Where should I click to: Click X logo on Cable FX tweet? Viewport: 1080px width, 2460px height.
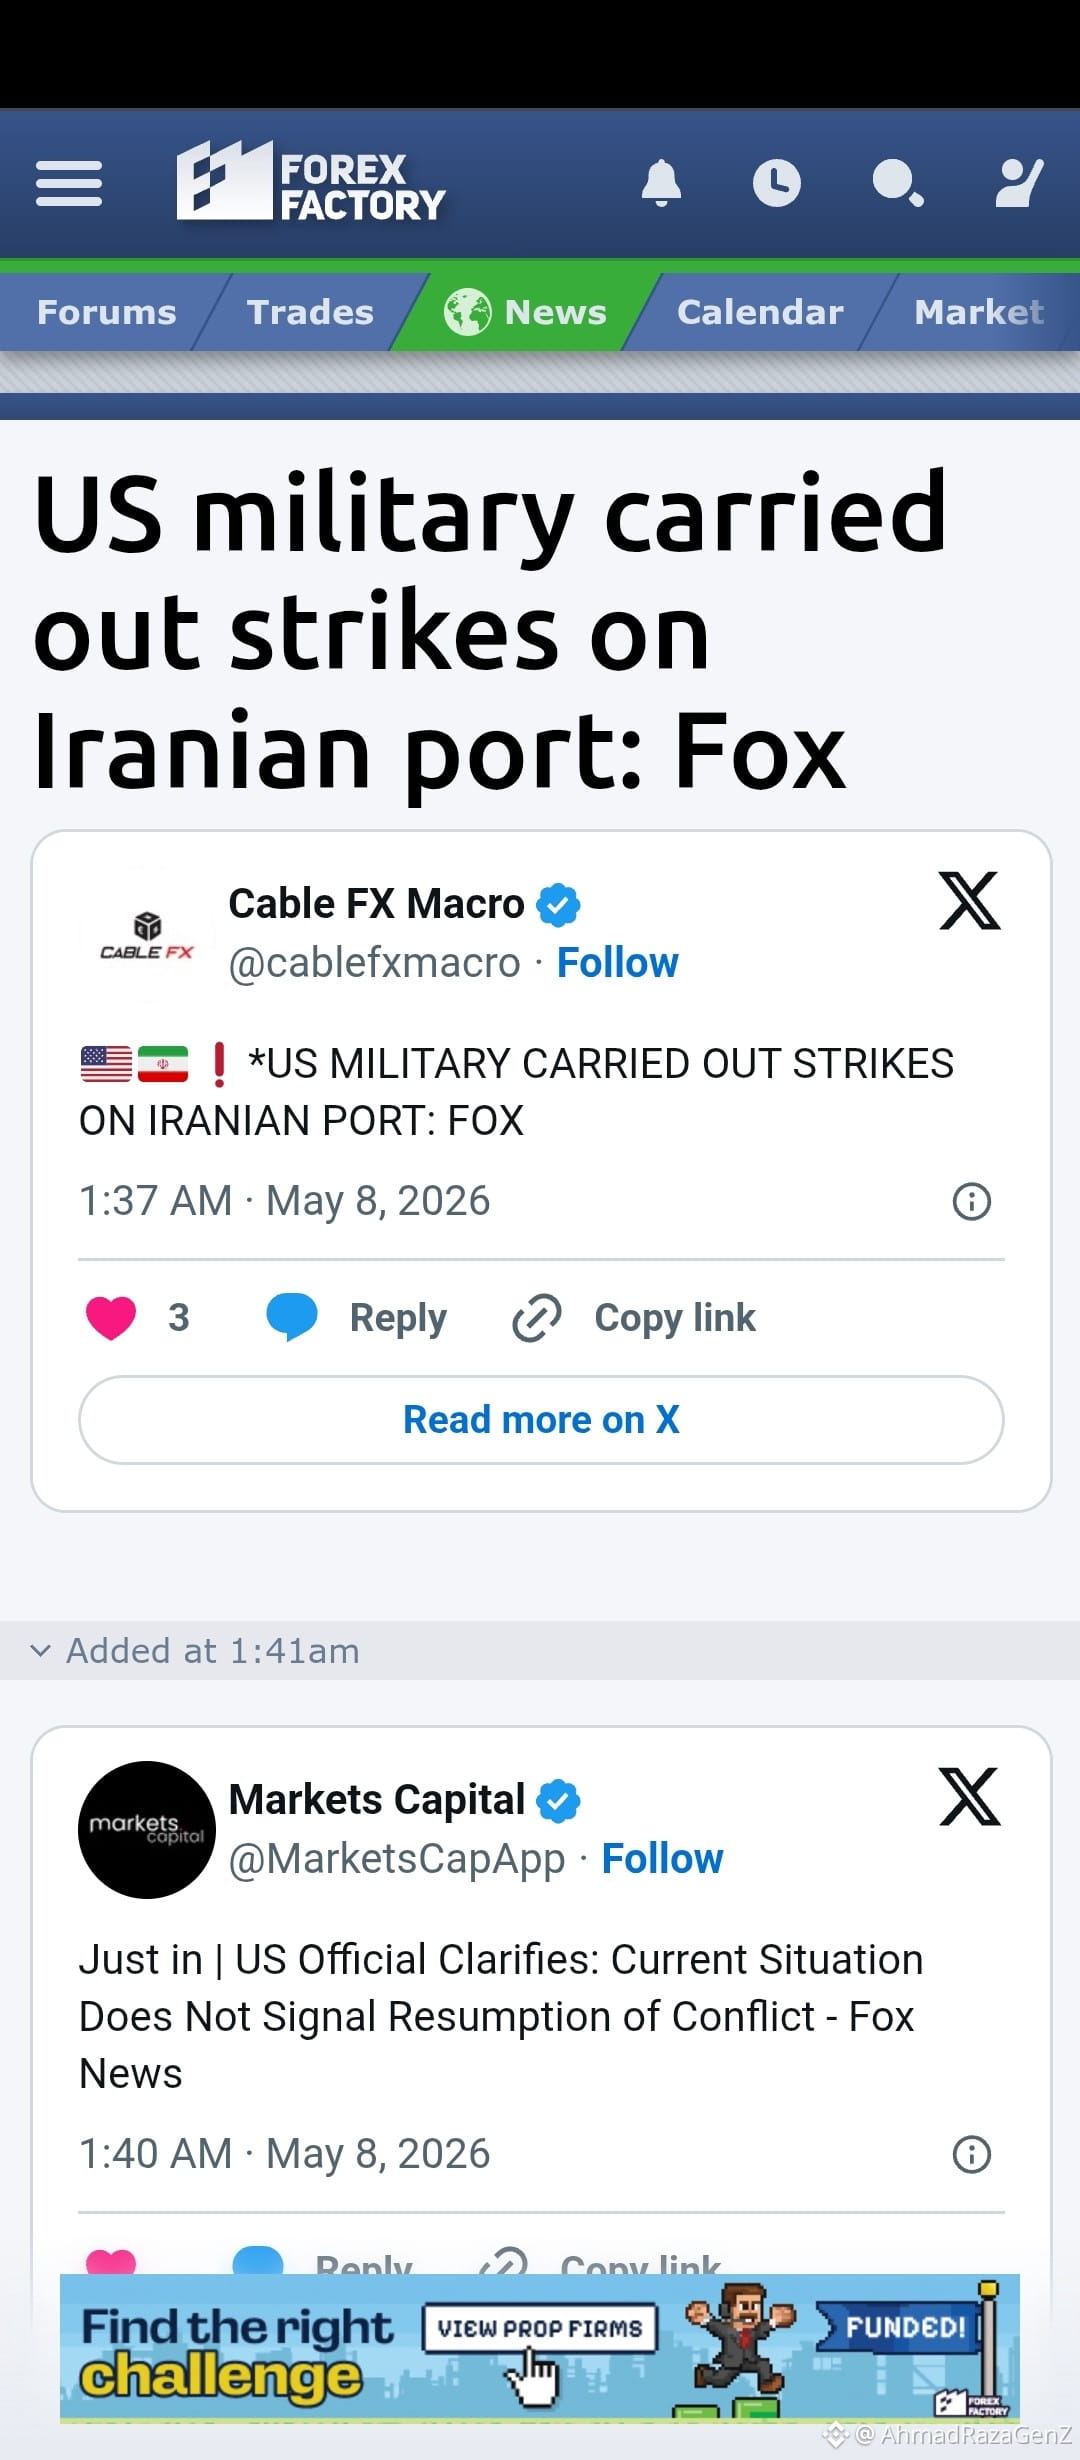(x=969, y=901)
